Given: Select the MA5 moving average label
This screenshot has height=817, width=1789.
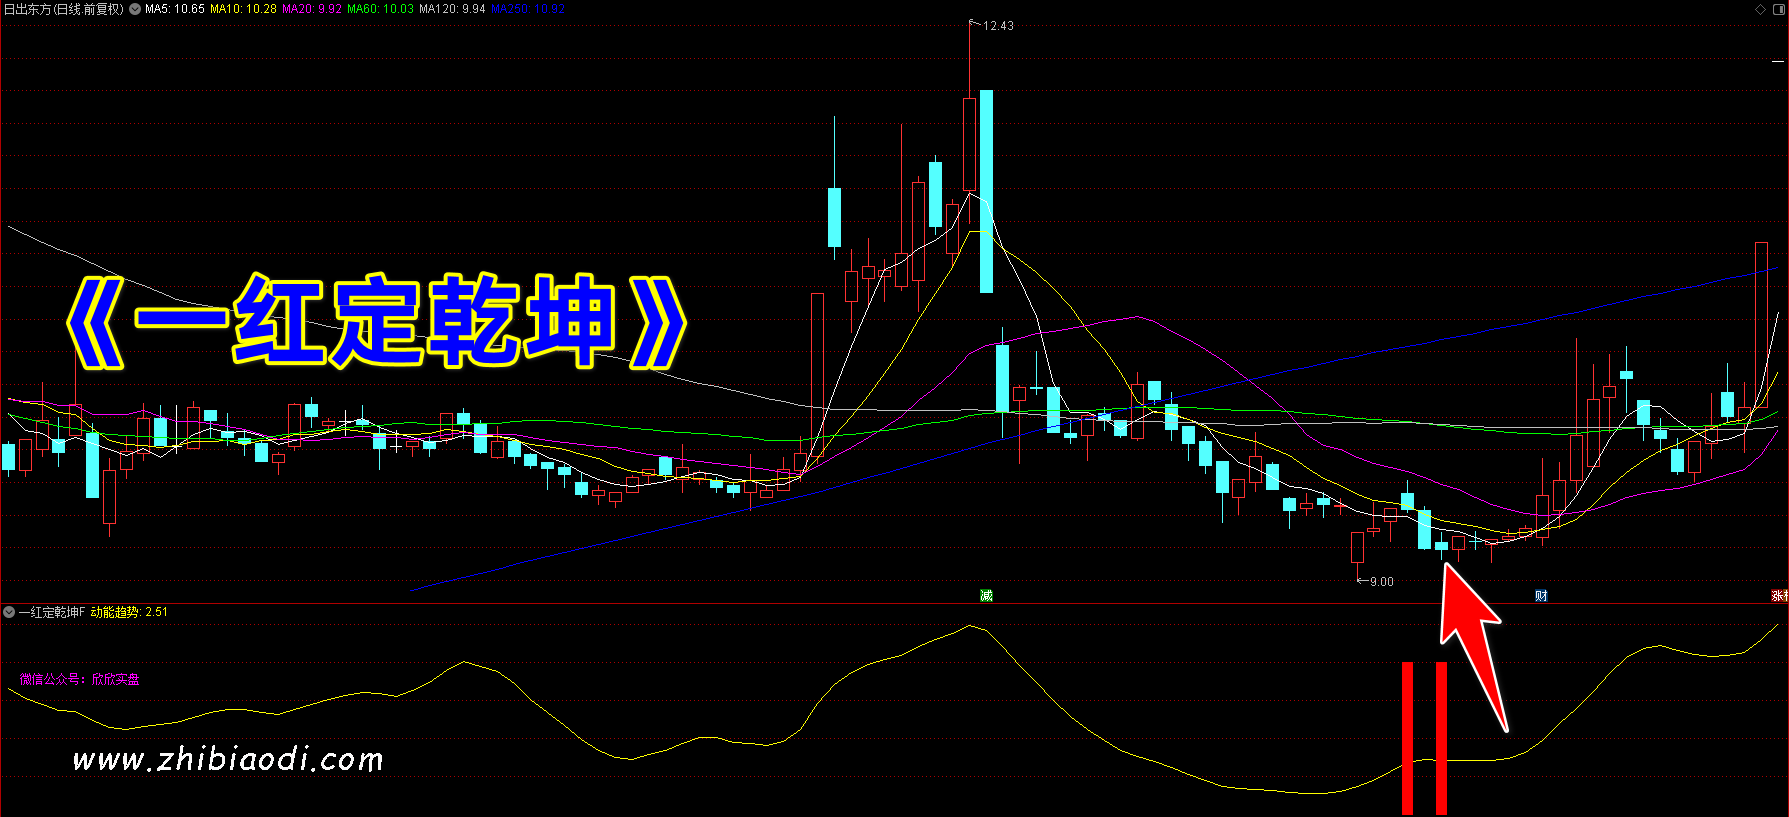Looking at the screenshot, I should point(175,9).
